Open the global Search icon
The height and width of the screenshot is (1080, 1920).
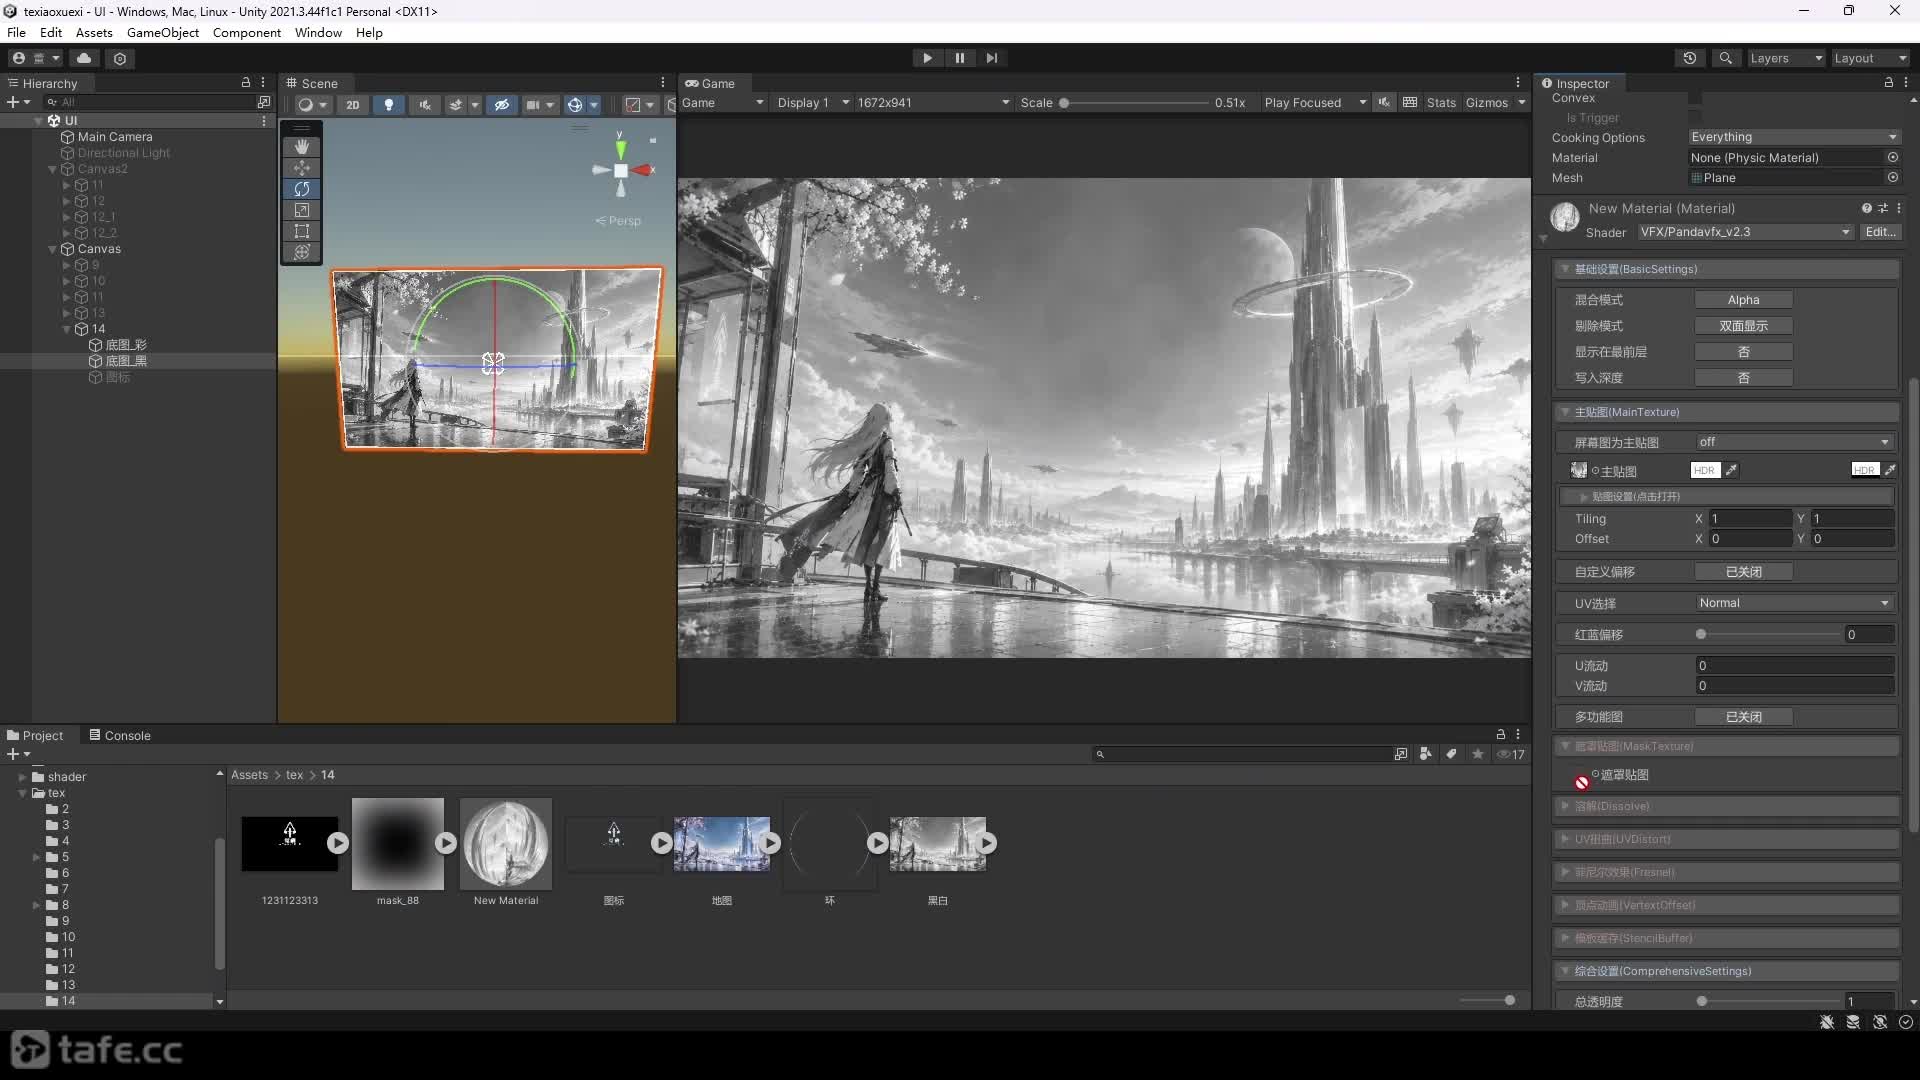[1725, 58]
